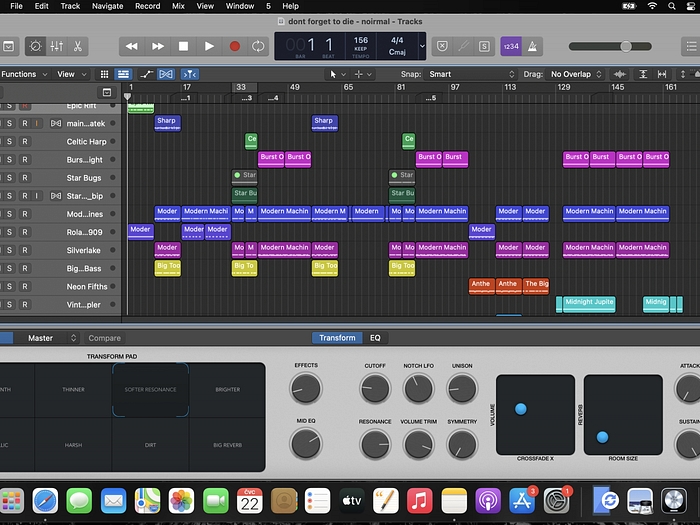Open the Navigate menu

tap(107, 6)
